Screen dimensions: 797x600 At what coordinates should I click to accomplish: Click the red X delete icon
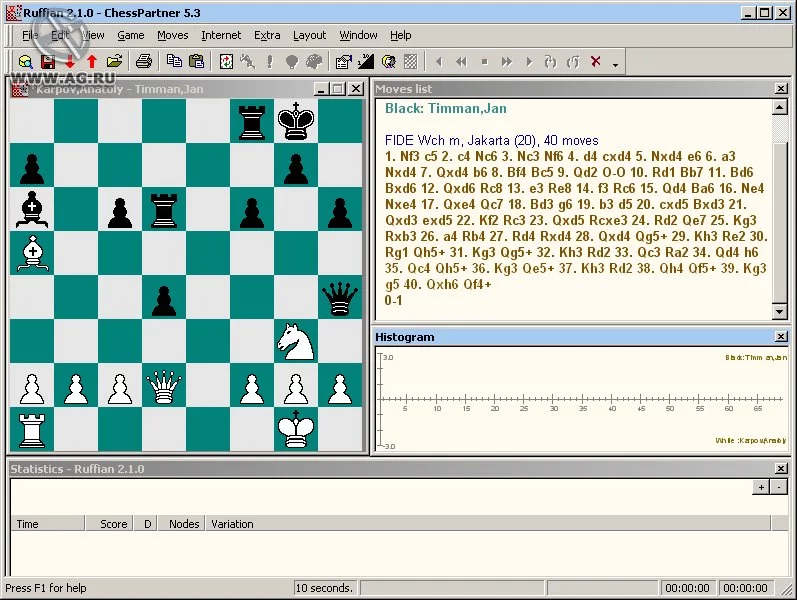[596, 62]
